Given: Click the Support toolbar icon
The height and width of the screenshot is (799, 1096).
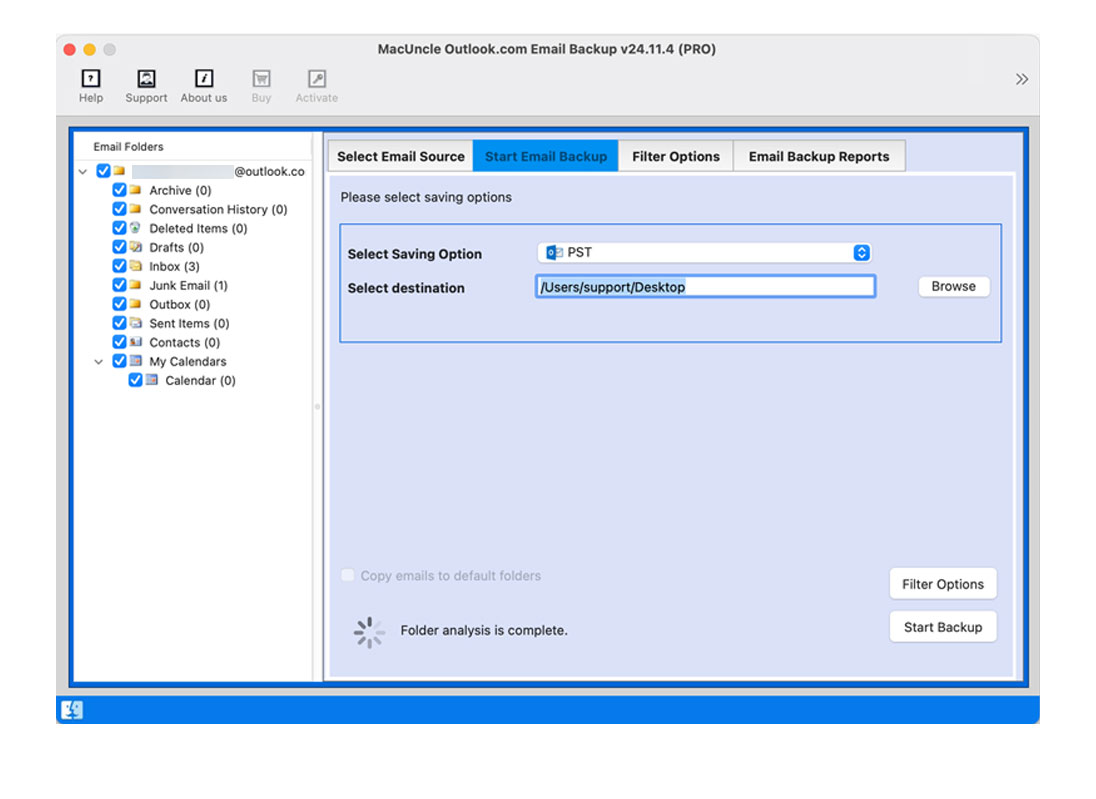Looking at the screenshot, I should [146, 79].
